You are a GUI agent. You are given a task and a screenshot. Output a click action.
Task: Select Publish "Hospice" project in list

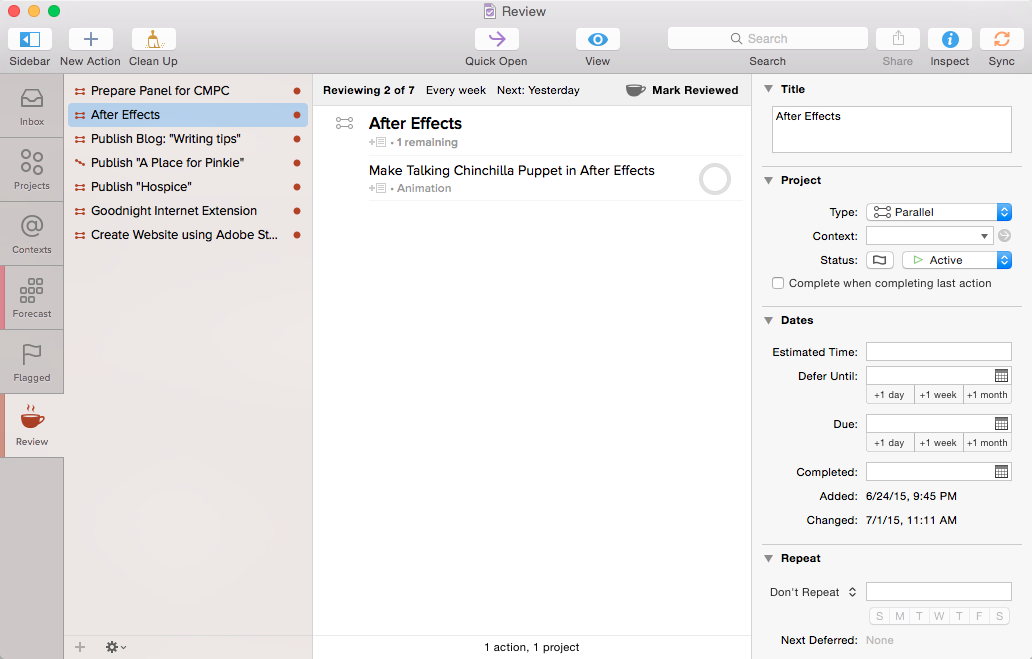[x=141, y=187]
